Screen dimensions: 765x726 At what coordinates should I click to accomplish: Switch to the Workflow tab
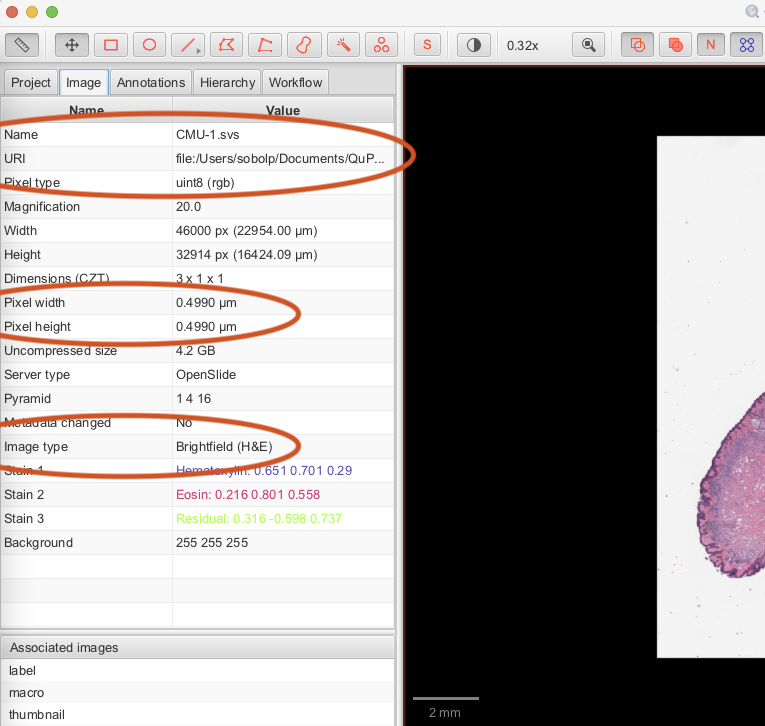296,82
